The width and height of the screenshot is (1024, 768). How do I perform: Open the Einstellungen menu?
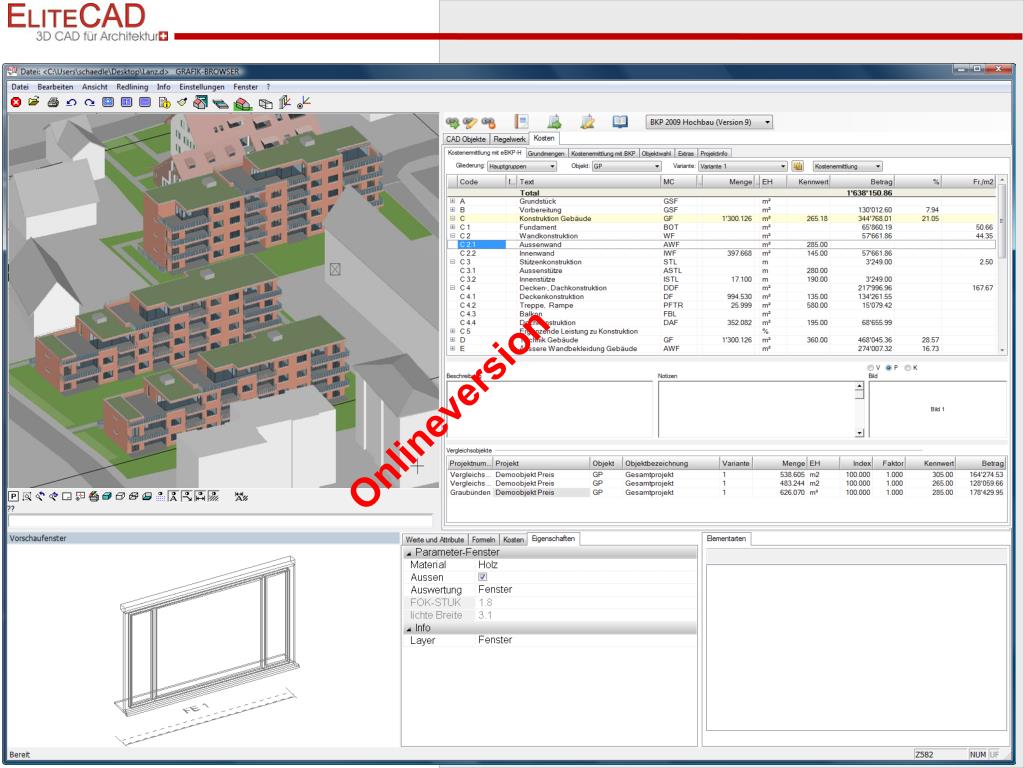click(x=203, y=86)
